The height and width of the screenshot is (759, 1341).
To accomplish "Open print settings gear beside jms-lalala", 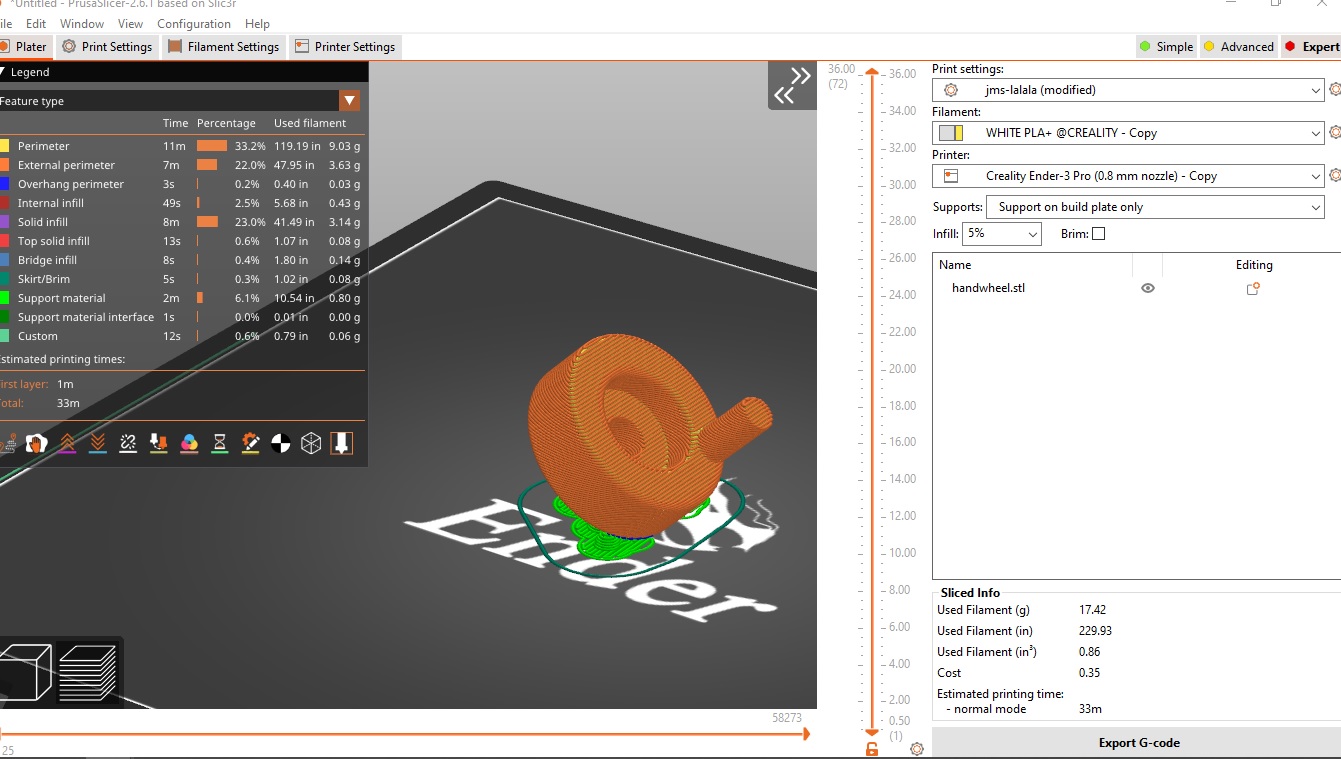I will coord(1334,90).
